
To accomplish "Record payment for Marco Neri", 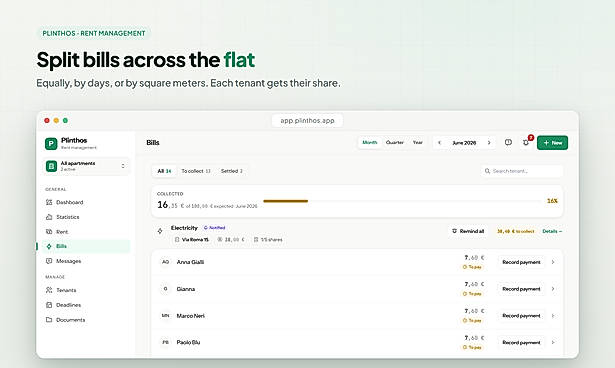I will click(x=521, y=315).
